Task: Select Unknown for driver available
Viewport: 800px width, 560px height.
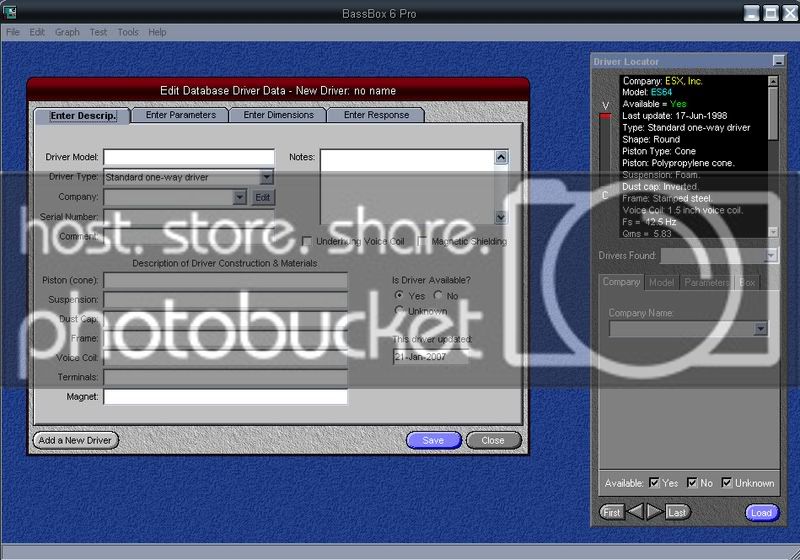Action: pos(399,310)
